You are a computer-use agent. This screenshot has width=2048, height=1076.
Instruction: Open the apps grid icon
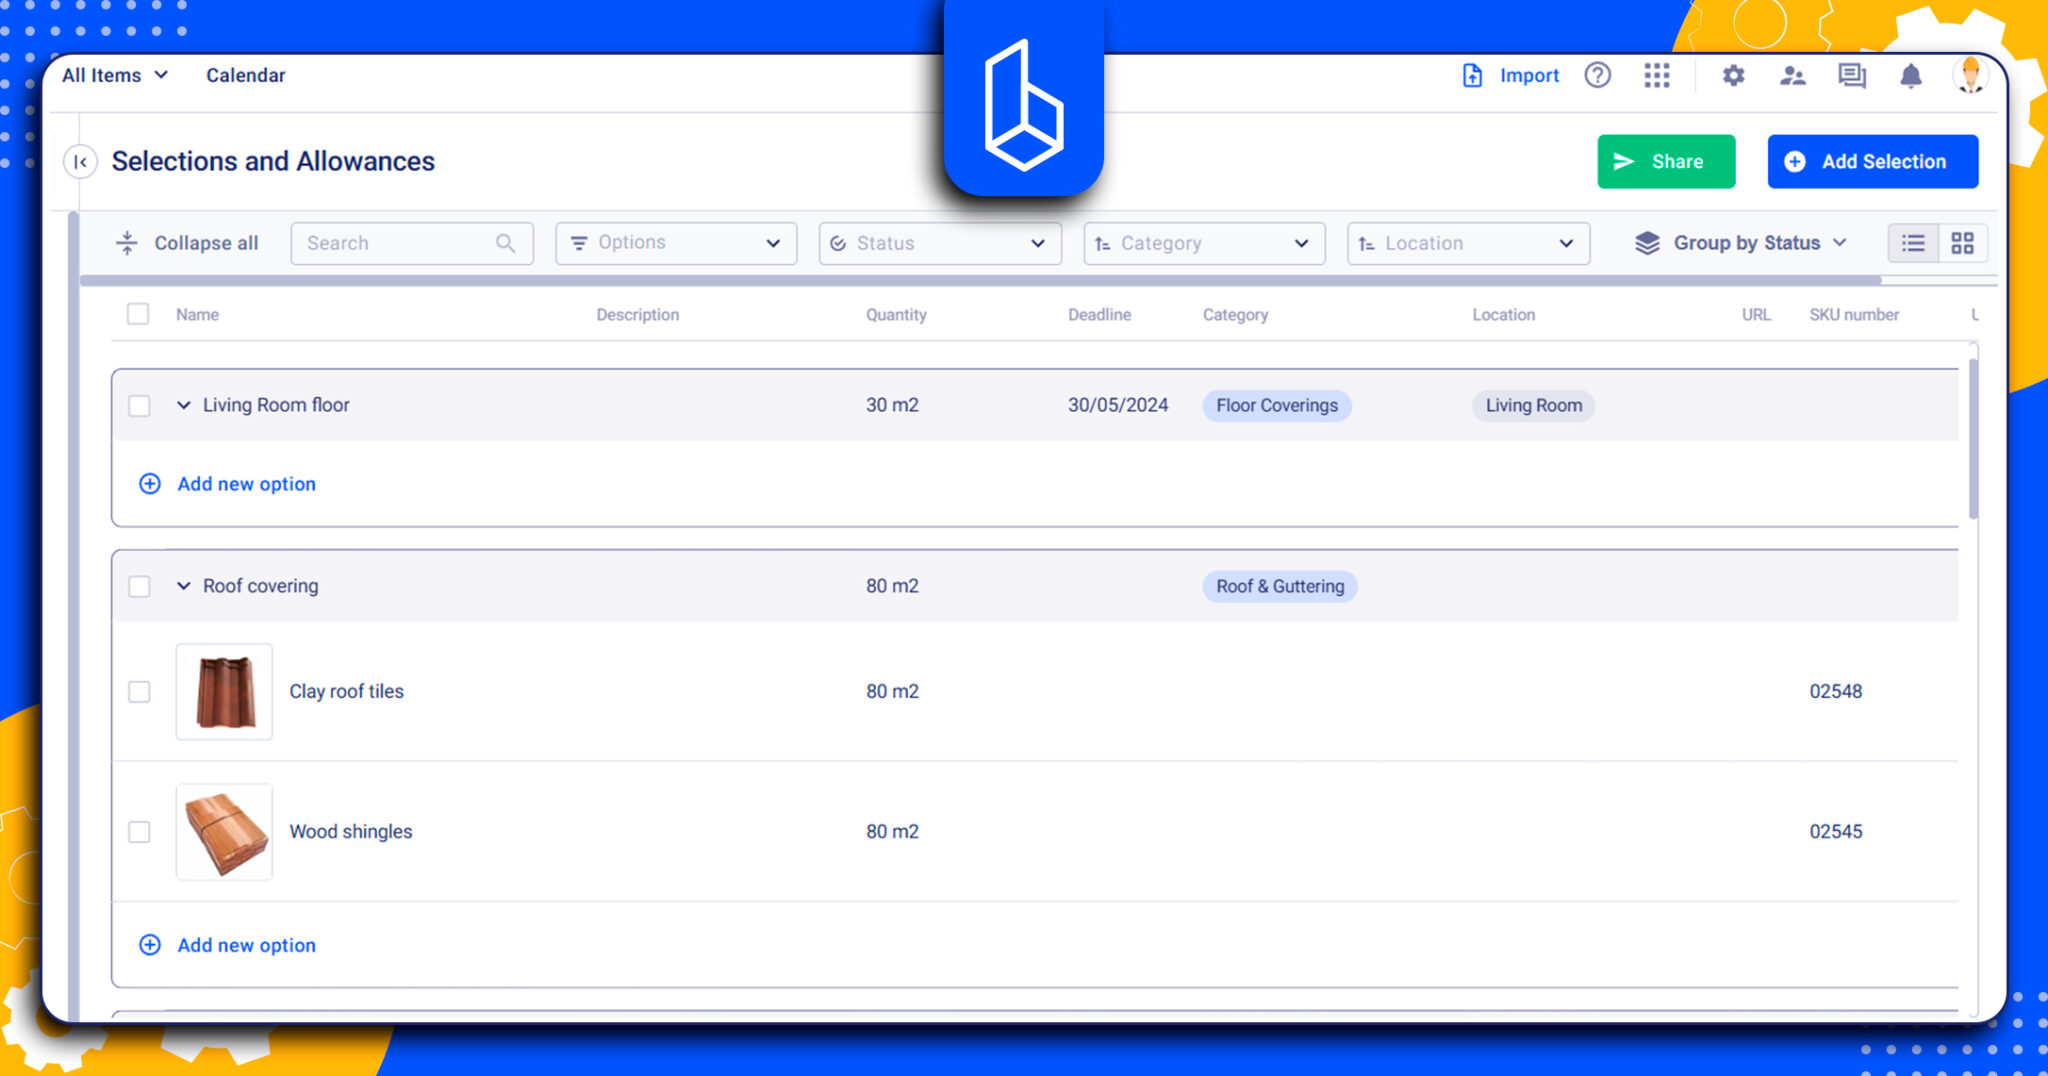pyautogui.click(x=1656, y=76)
